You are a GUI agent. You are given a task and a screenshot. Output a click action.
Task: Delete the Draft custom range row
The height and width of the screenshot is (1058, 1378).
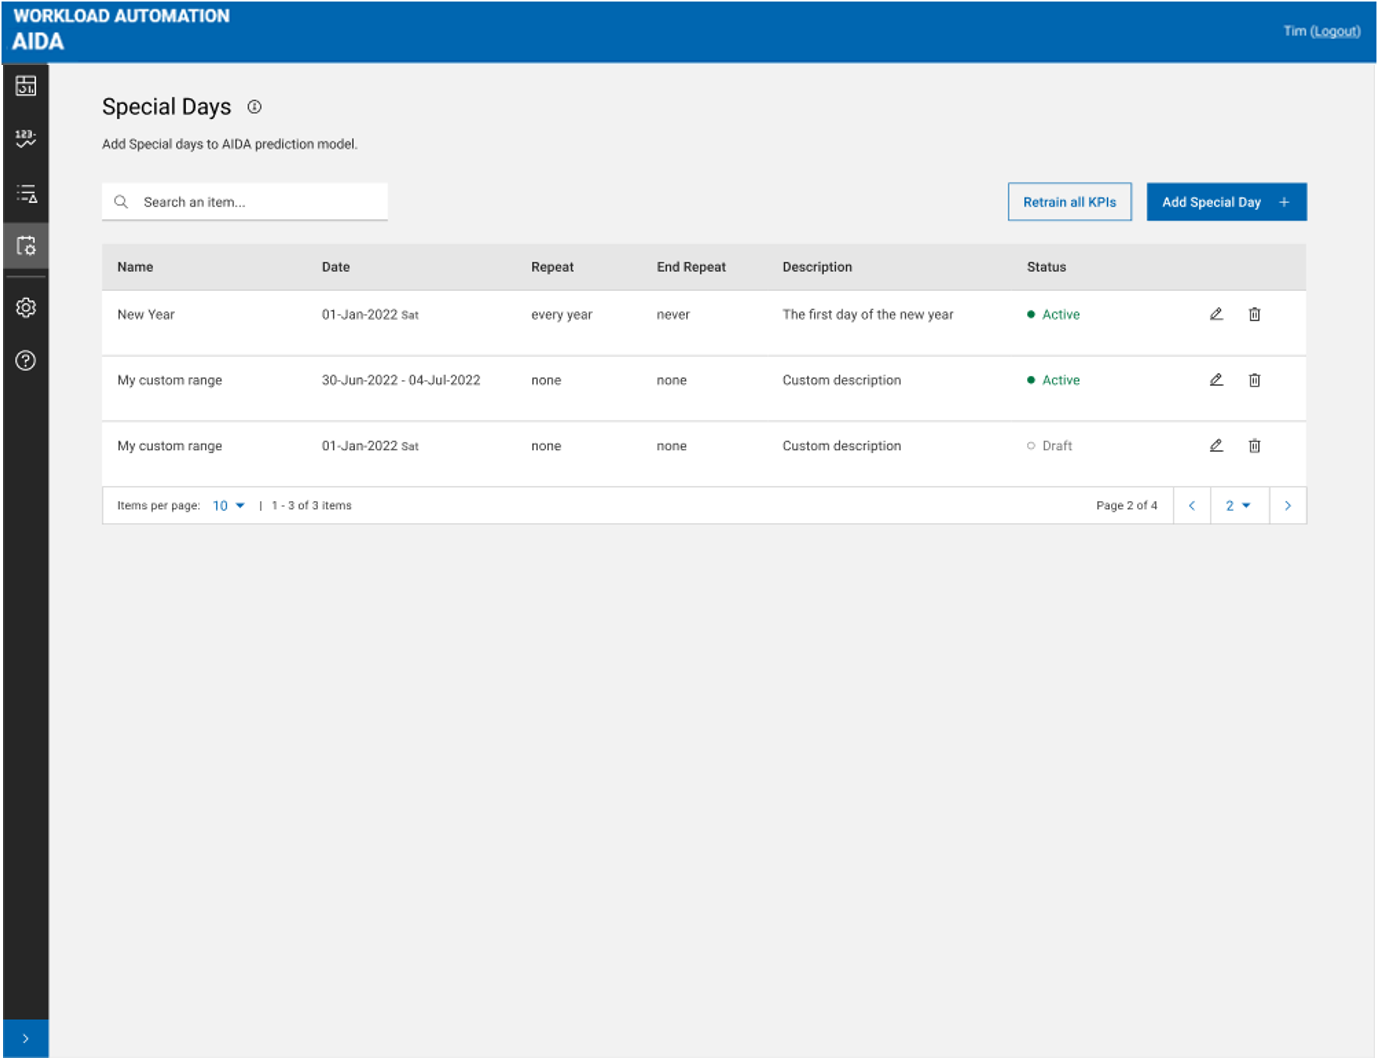coord(1254,446)
